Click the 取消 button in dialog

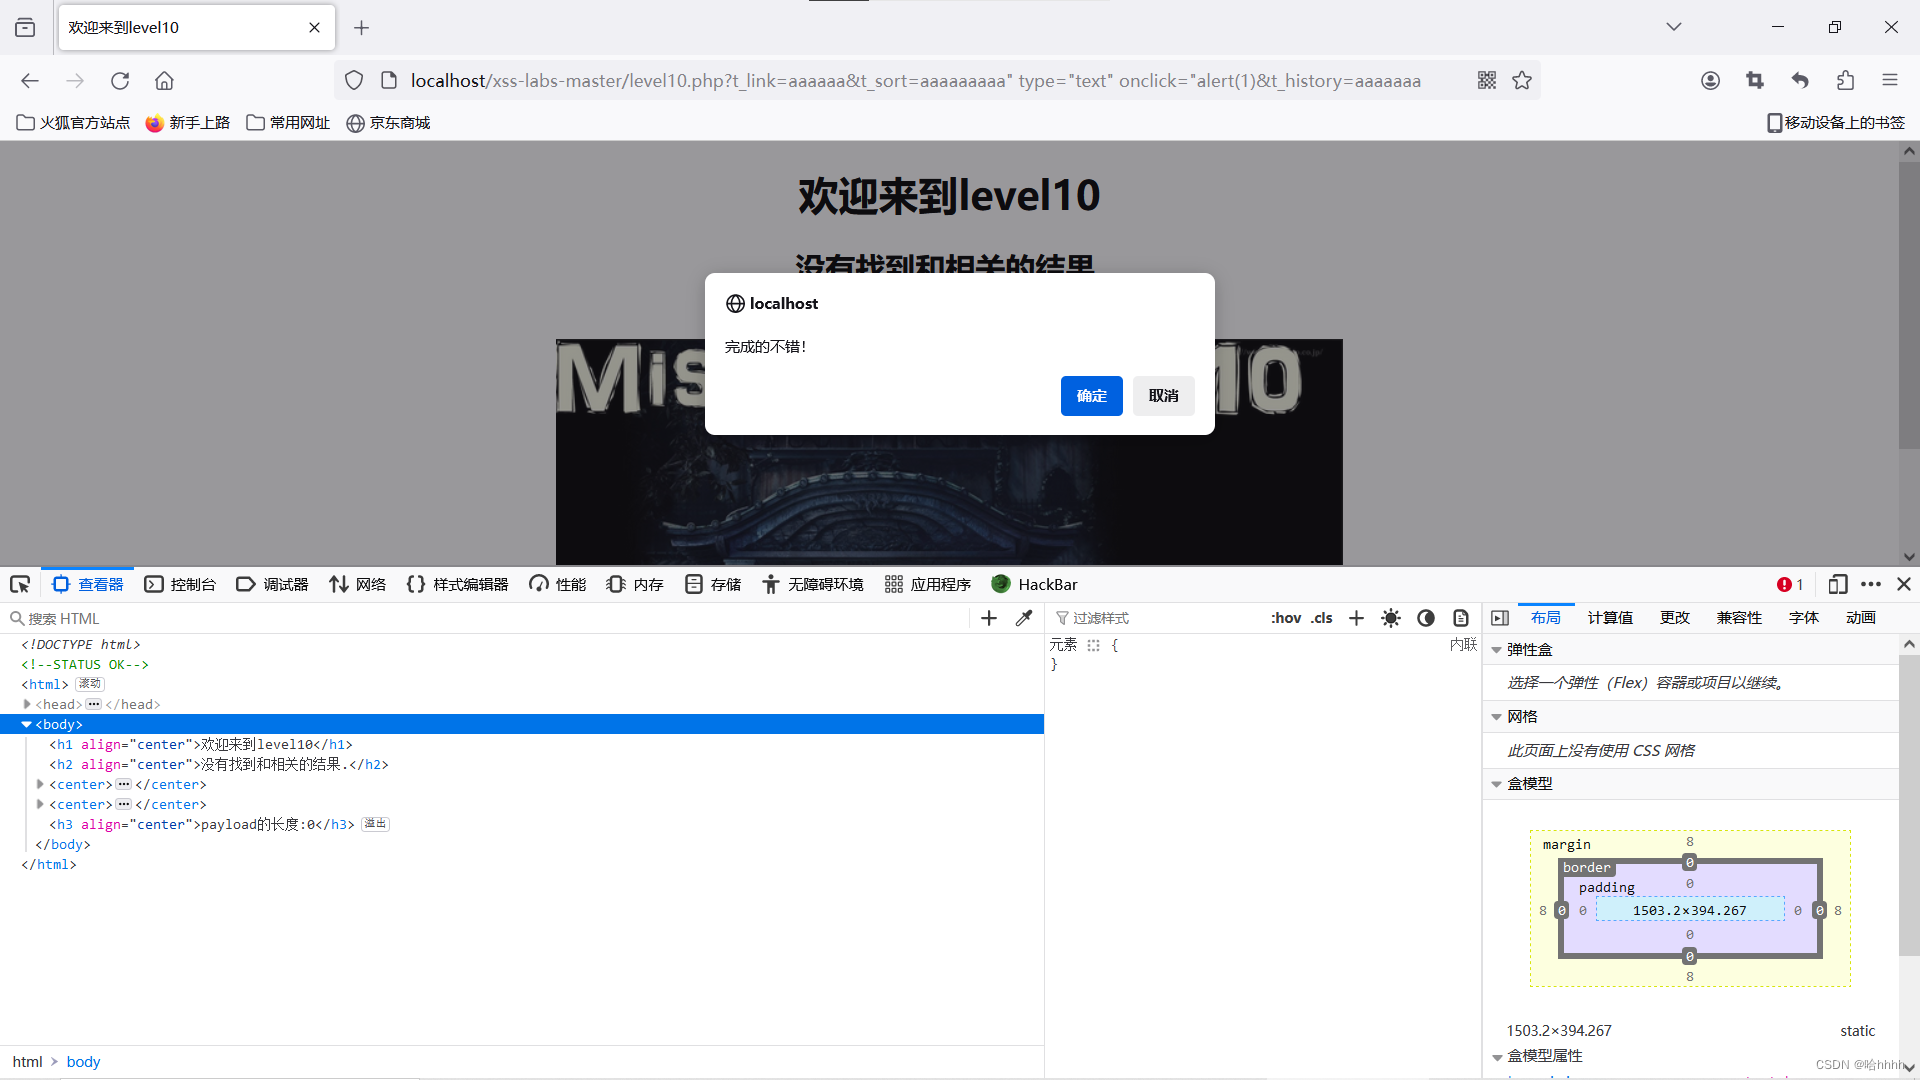(1163, 396)
